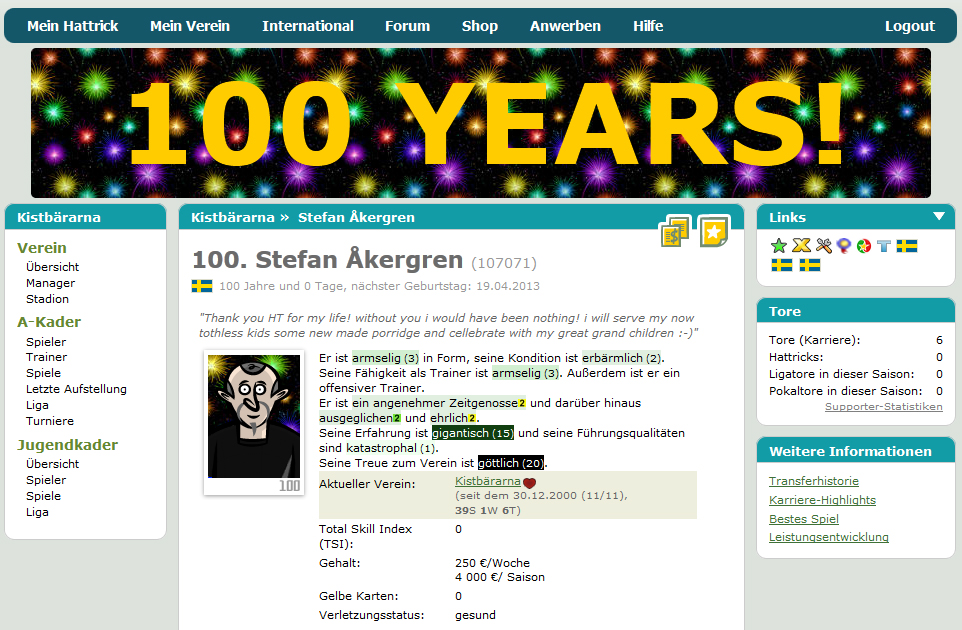Click the golden X icon in Links
Image resolution: width=962 pixels, height=630 pixels.
pos(801,246)
